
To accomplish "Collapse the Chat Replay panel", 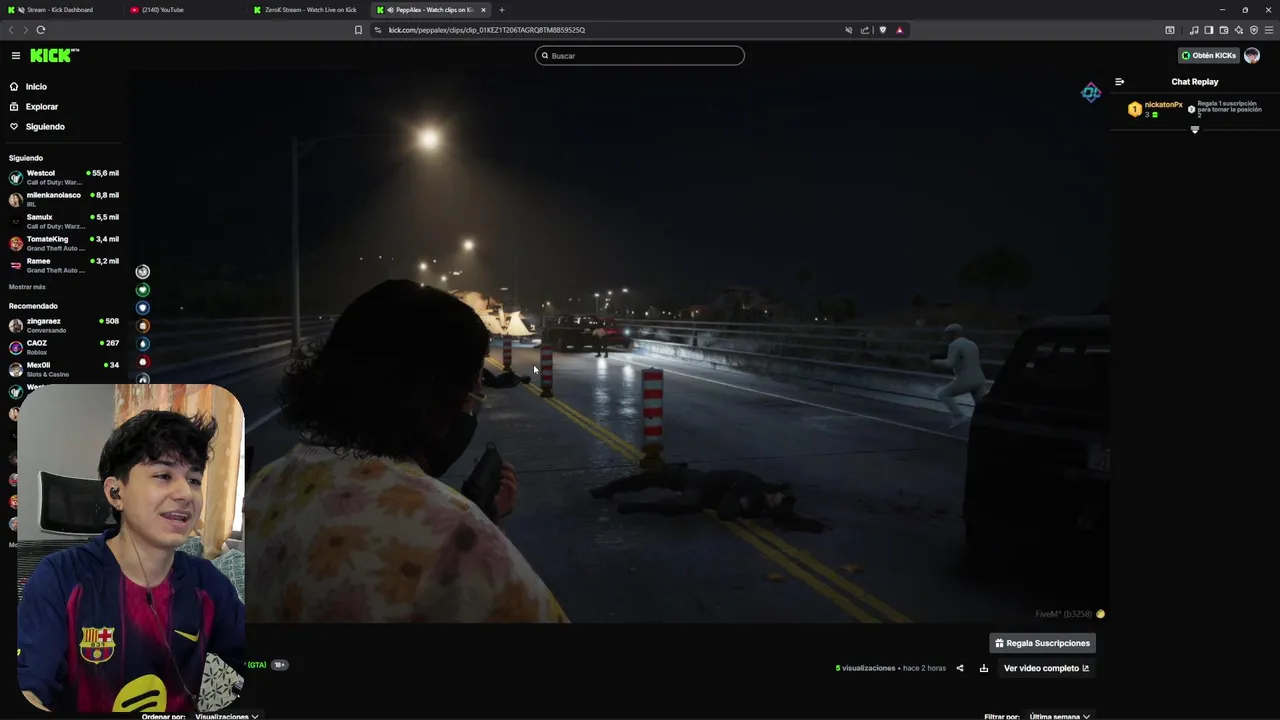I will [x=1119, y=82].
